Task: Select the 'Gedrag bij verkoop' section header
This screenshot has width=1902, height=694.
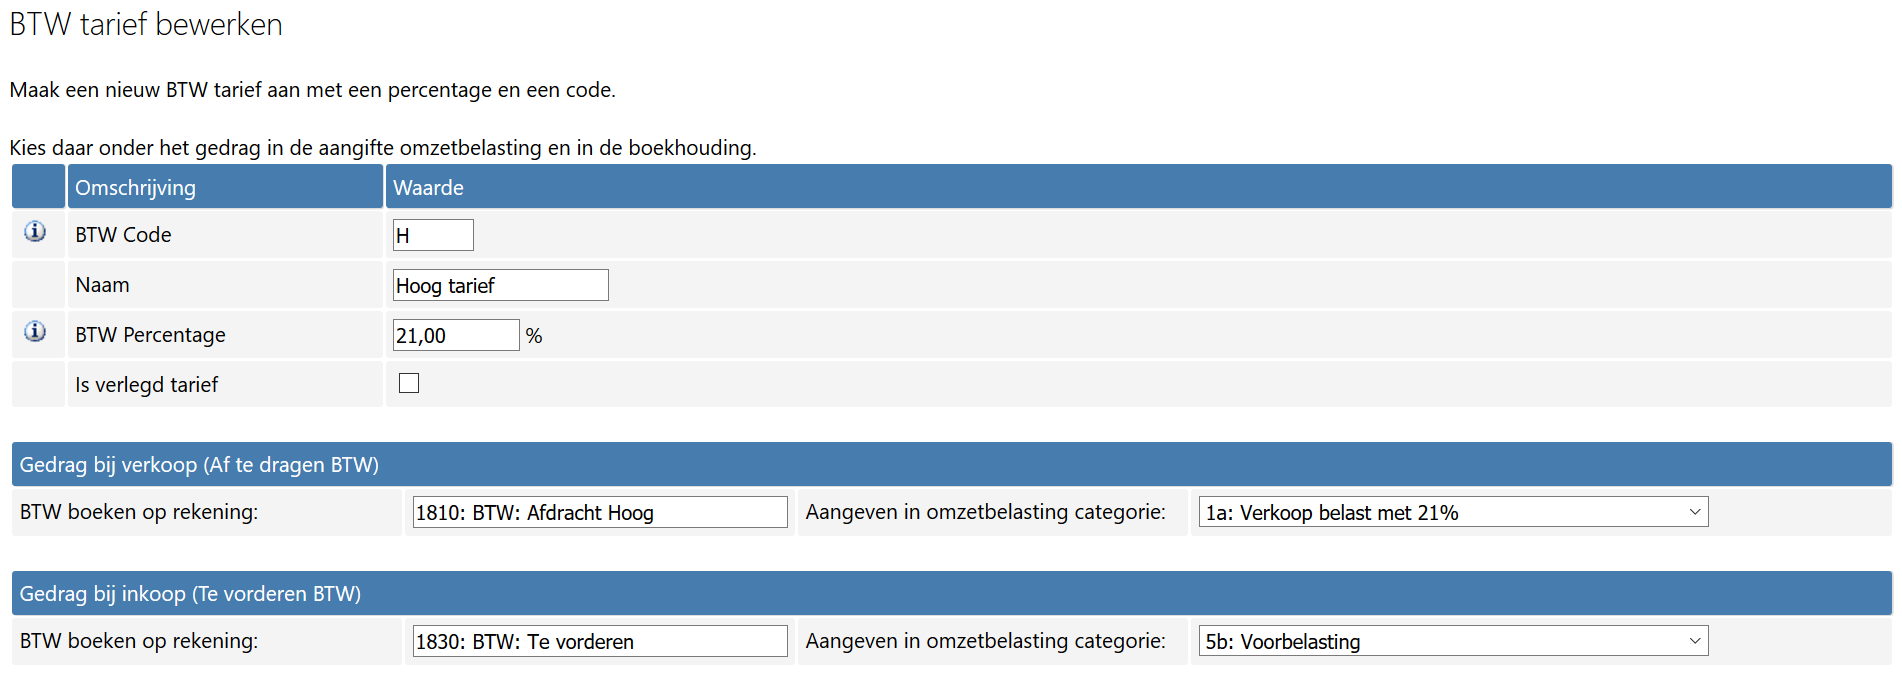Action: [199, 464]
